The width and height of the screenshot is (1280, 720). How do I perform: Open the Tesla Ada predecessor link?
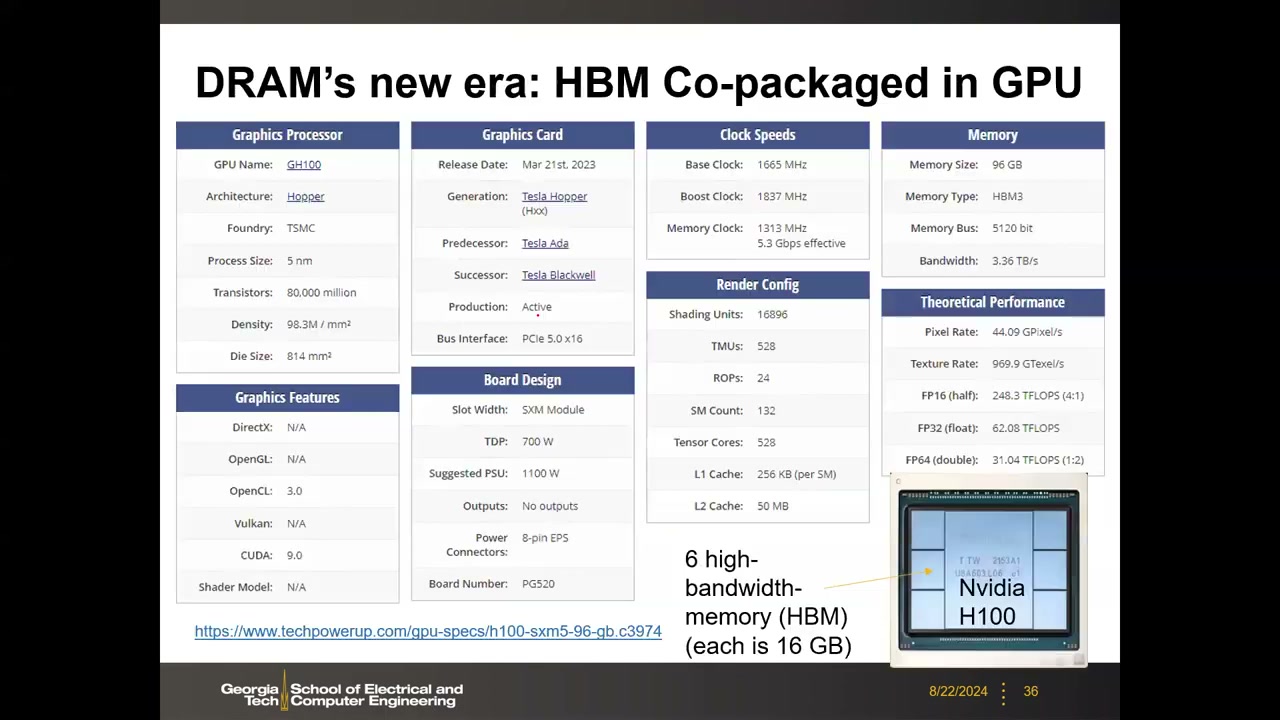pos(545,243)
